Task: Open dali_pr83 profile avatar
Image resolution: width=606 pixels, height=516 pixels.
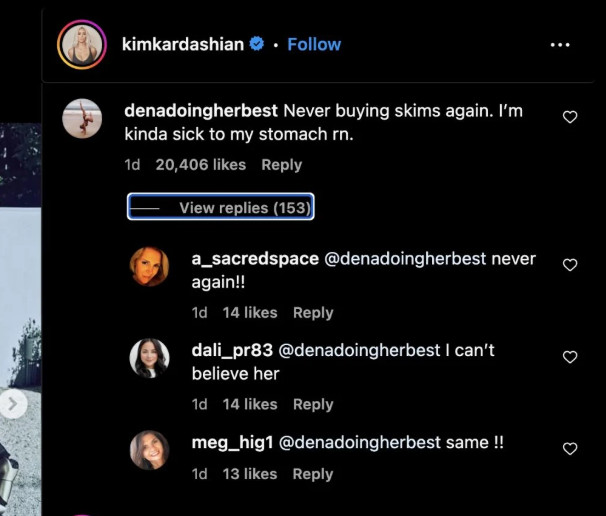Action: 150,358
